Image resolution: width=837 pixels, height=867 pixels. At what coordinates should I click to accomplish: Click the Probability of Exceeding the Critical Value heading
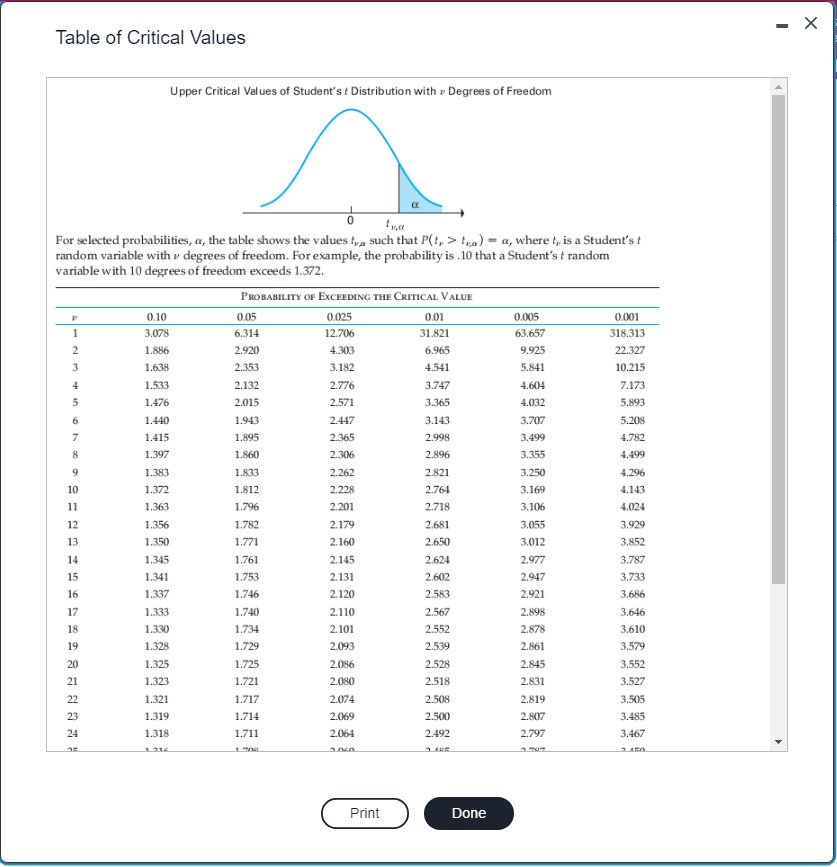[x=357, y=296]
